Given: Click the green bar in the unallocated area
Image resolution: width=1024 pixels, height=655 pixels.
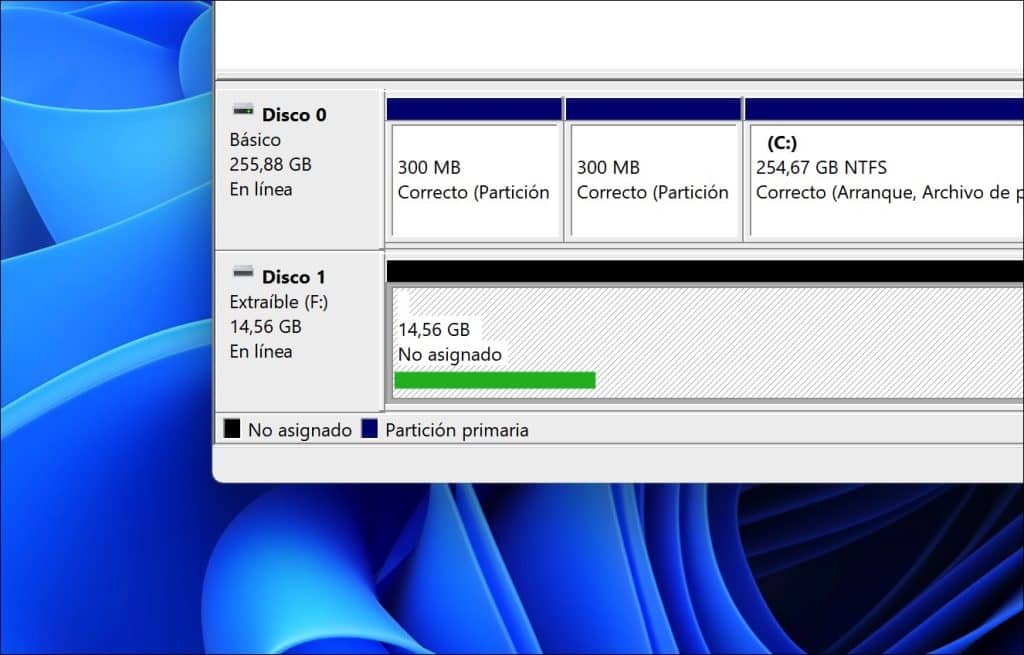Looking at the screenshot, I should pos(495,380).
